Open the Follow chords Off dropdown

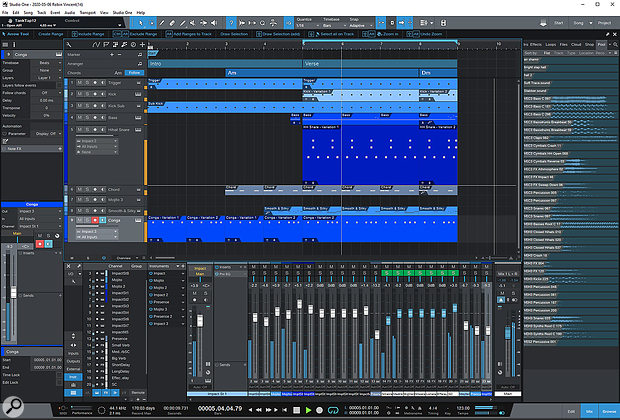pos(46,93)
